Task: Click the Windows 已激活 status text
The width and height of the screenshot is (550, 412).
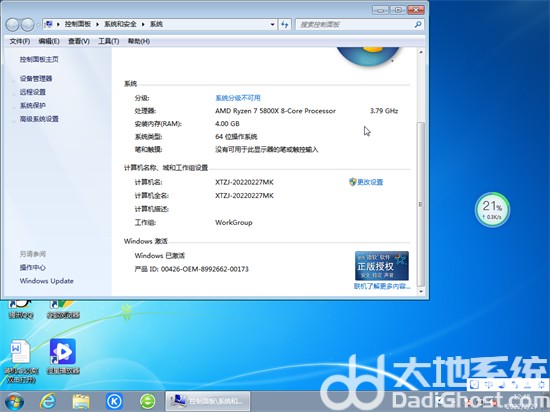Action: pos(160,256)
